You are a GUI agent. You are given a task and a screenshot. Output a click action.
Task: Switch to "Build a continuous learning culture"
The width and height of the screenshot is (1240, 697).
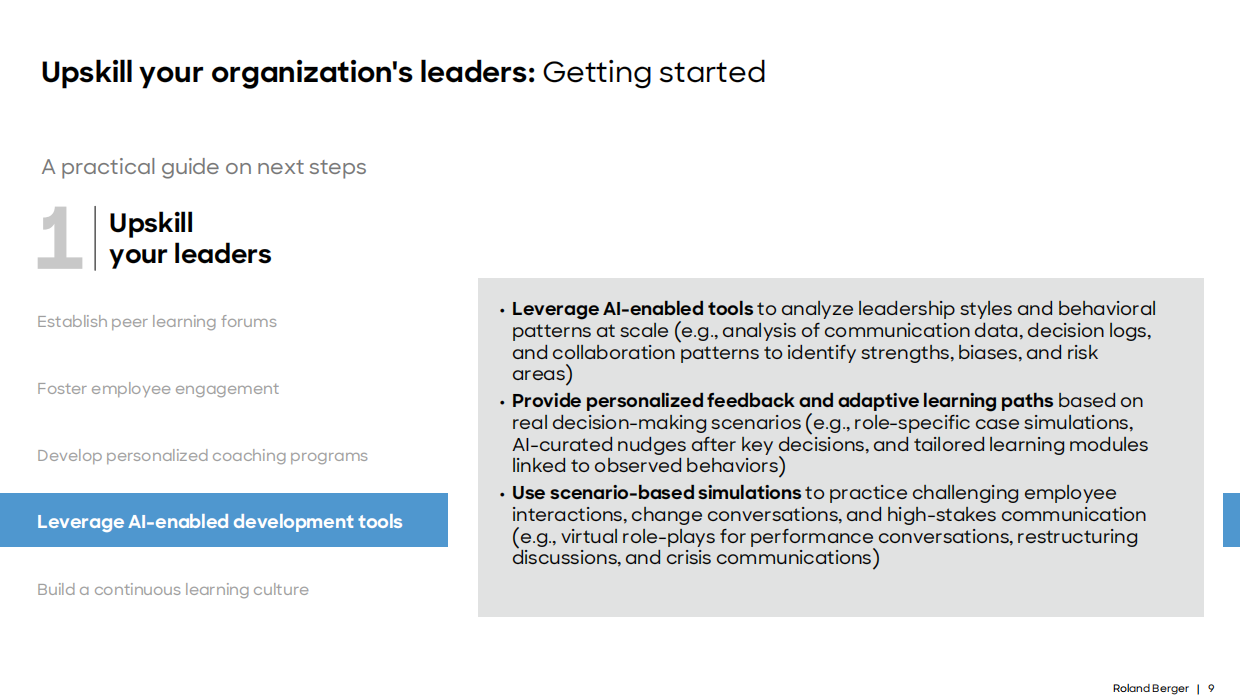[x=173, y=590]
